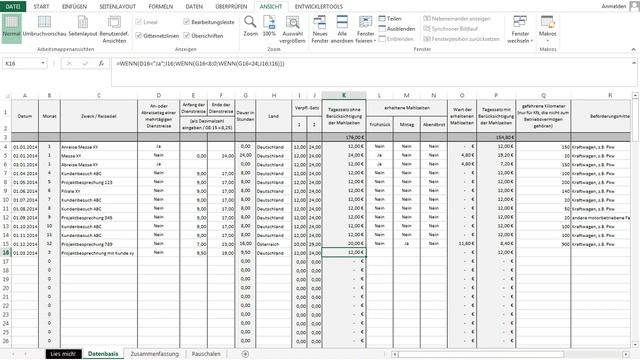This screenshot has height=360, width=640.
Task: Click the Tagessatz ohne Berücksichtigung header
Action: click(344, 116)
